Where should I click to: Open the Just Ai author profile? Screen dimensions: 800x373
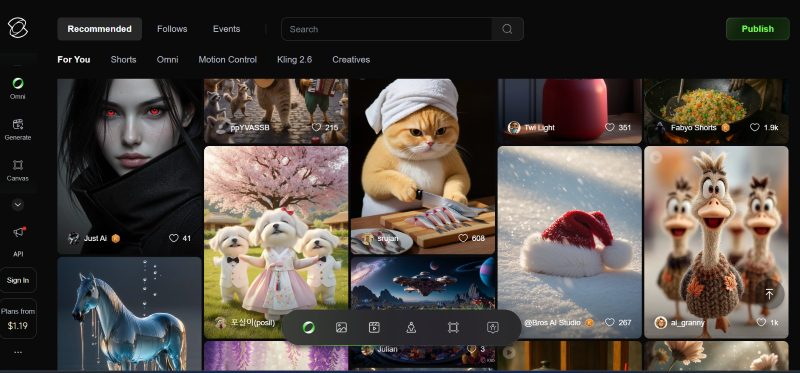click(88, 238)
